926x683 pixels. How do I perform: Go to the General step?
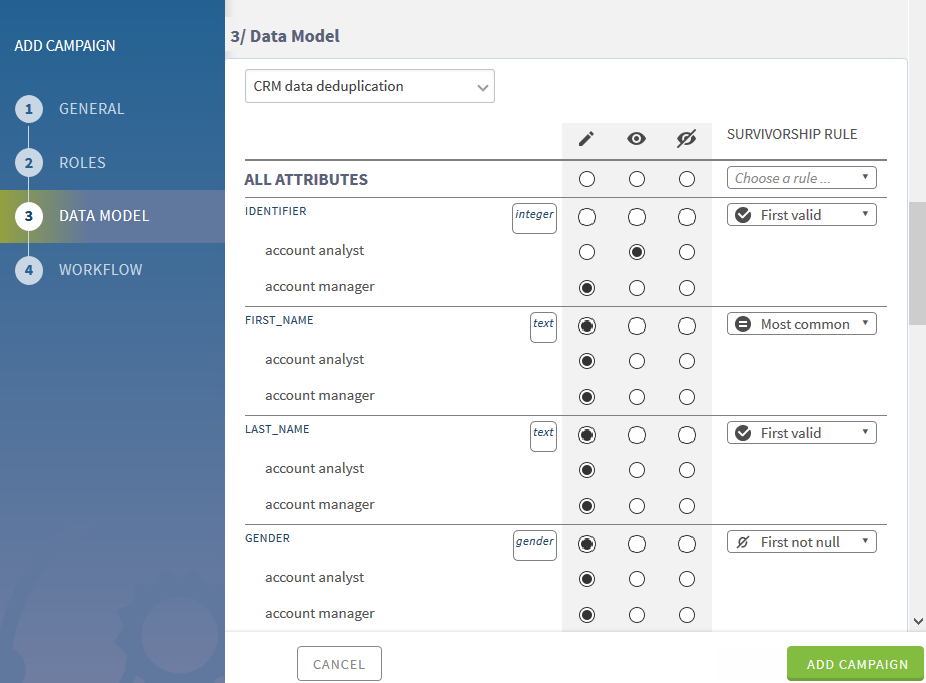(91, 109)
